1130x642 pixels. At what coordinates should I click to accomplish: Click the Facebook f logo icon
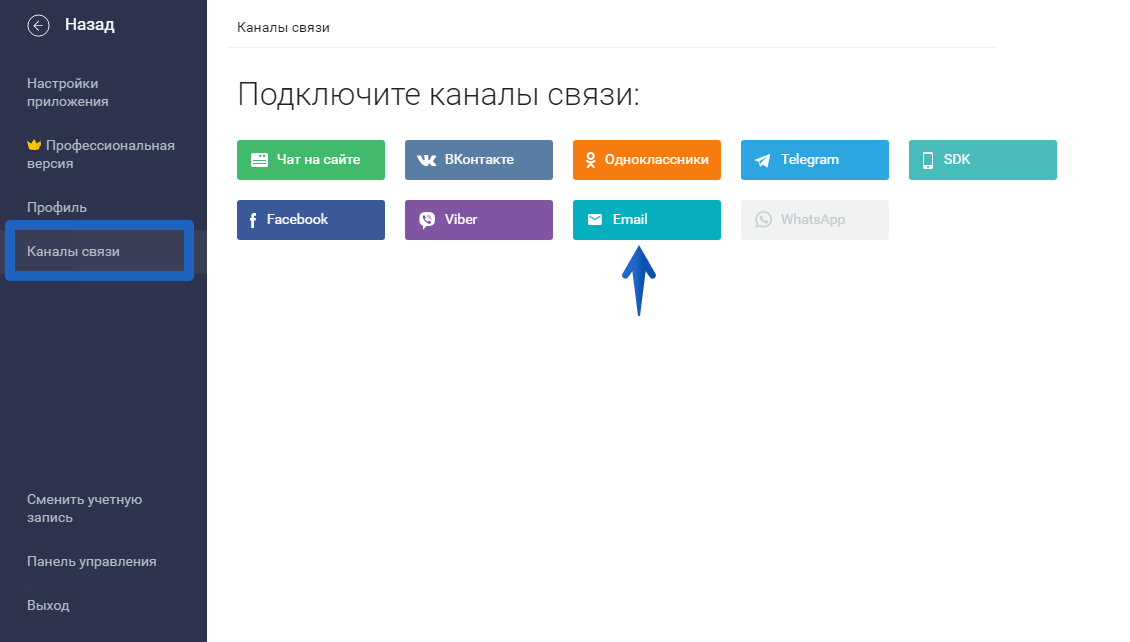tap(253, 220)
